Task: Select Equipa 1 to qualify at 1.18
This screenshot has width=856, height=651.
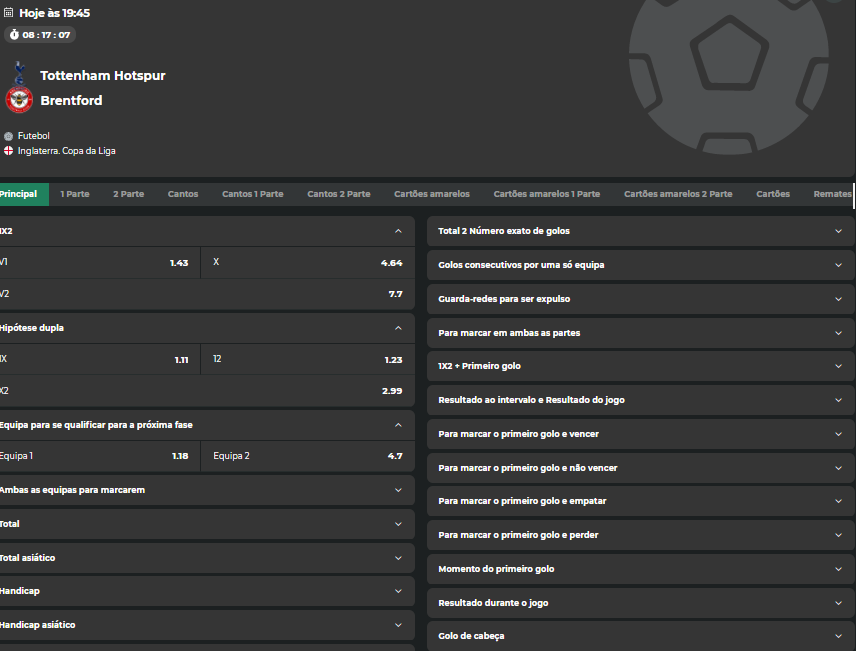Action: point(99,456)
